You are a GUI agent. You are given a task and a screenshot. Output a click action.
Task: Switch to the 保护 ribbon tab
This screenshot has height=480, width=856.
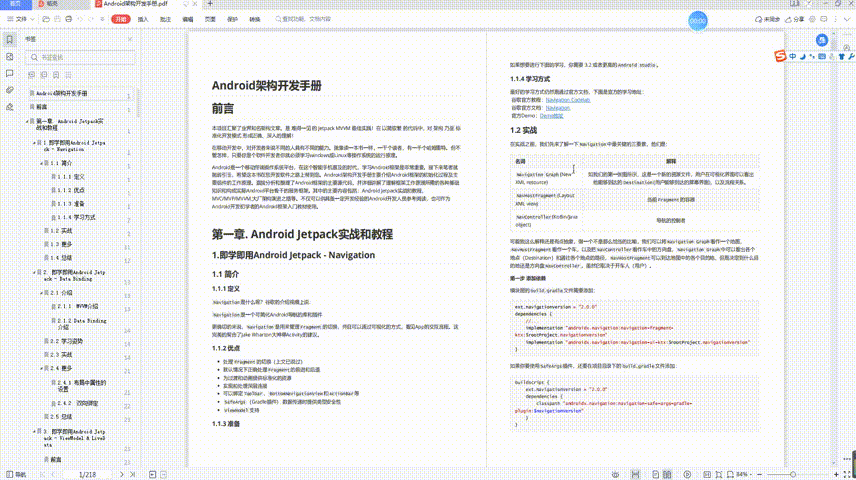click(x=233, y=19)
